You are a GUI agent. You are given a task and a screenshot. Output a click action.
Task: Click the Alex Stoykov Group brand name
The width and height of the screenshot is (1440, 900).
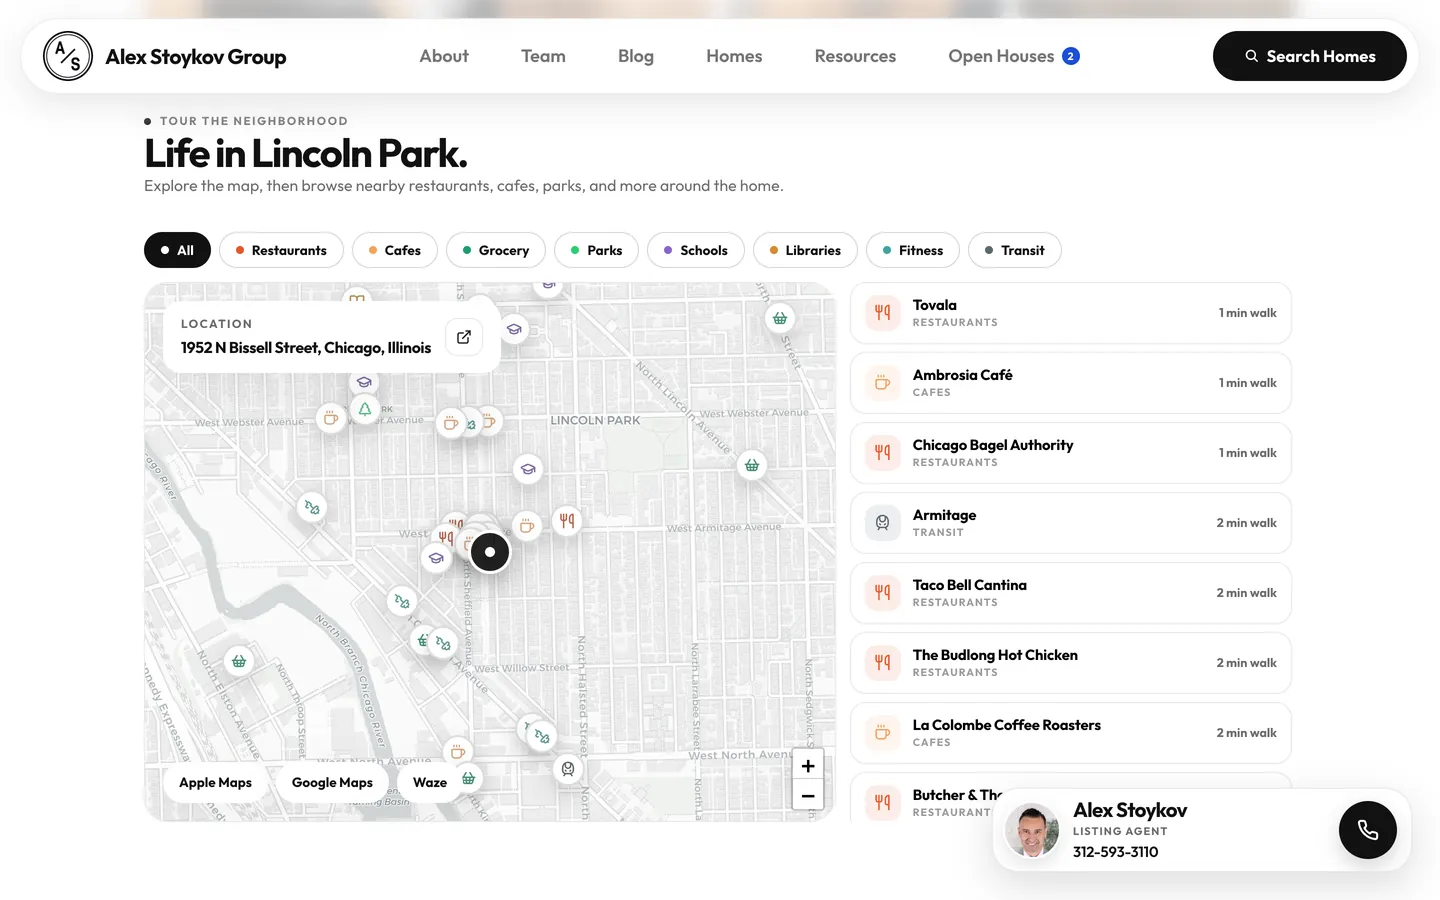pos(196,57)
